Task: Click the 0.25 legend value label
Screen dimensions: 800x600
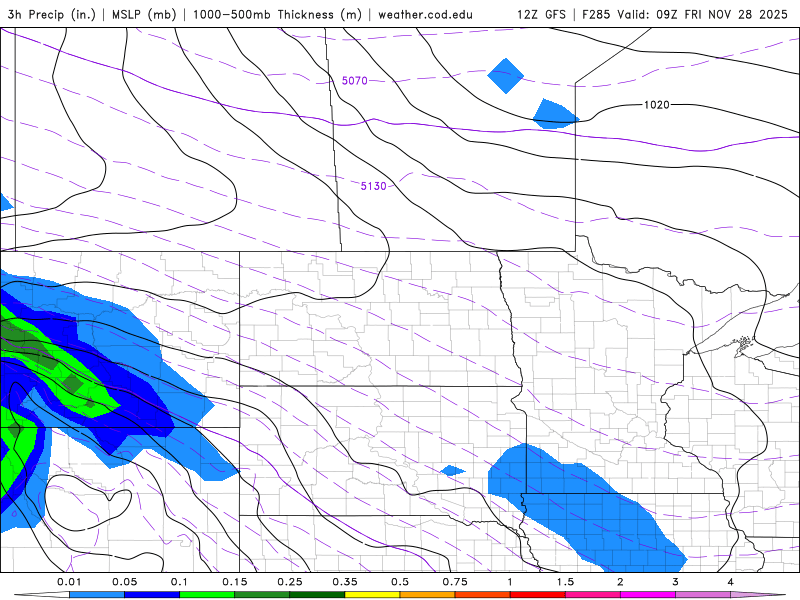Action: [x=290, y=582]
